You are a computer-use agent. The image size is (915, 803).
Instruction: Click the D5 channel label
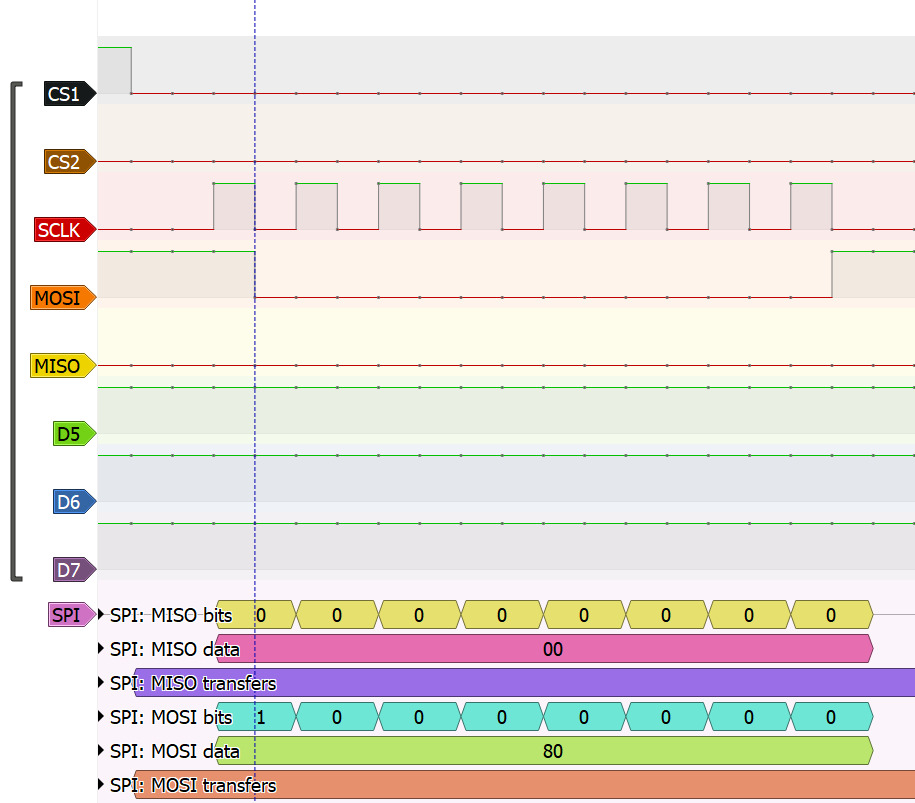[74, 434]
